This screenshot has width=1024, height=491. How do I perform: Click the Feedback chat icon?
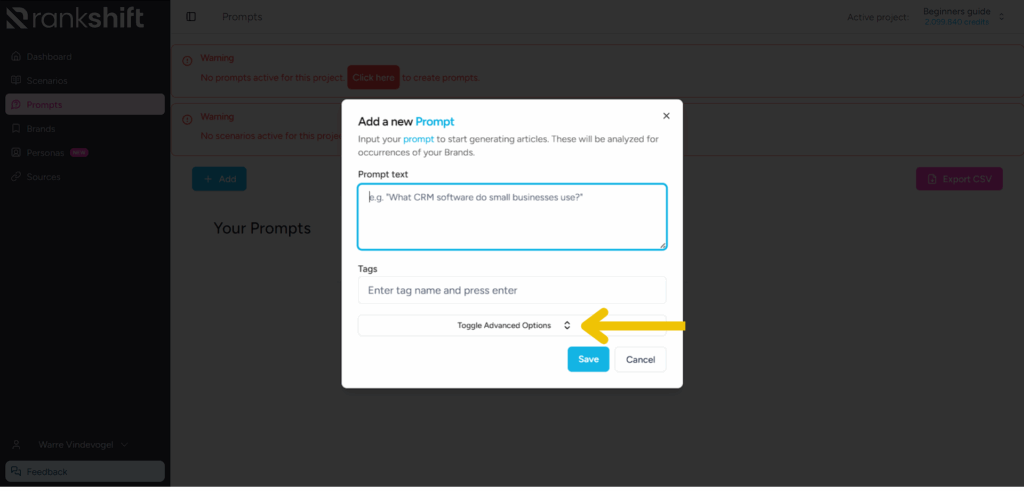click(16, 471)
